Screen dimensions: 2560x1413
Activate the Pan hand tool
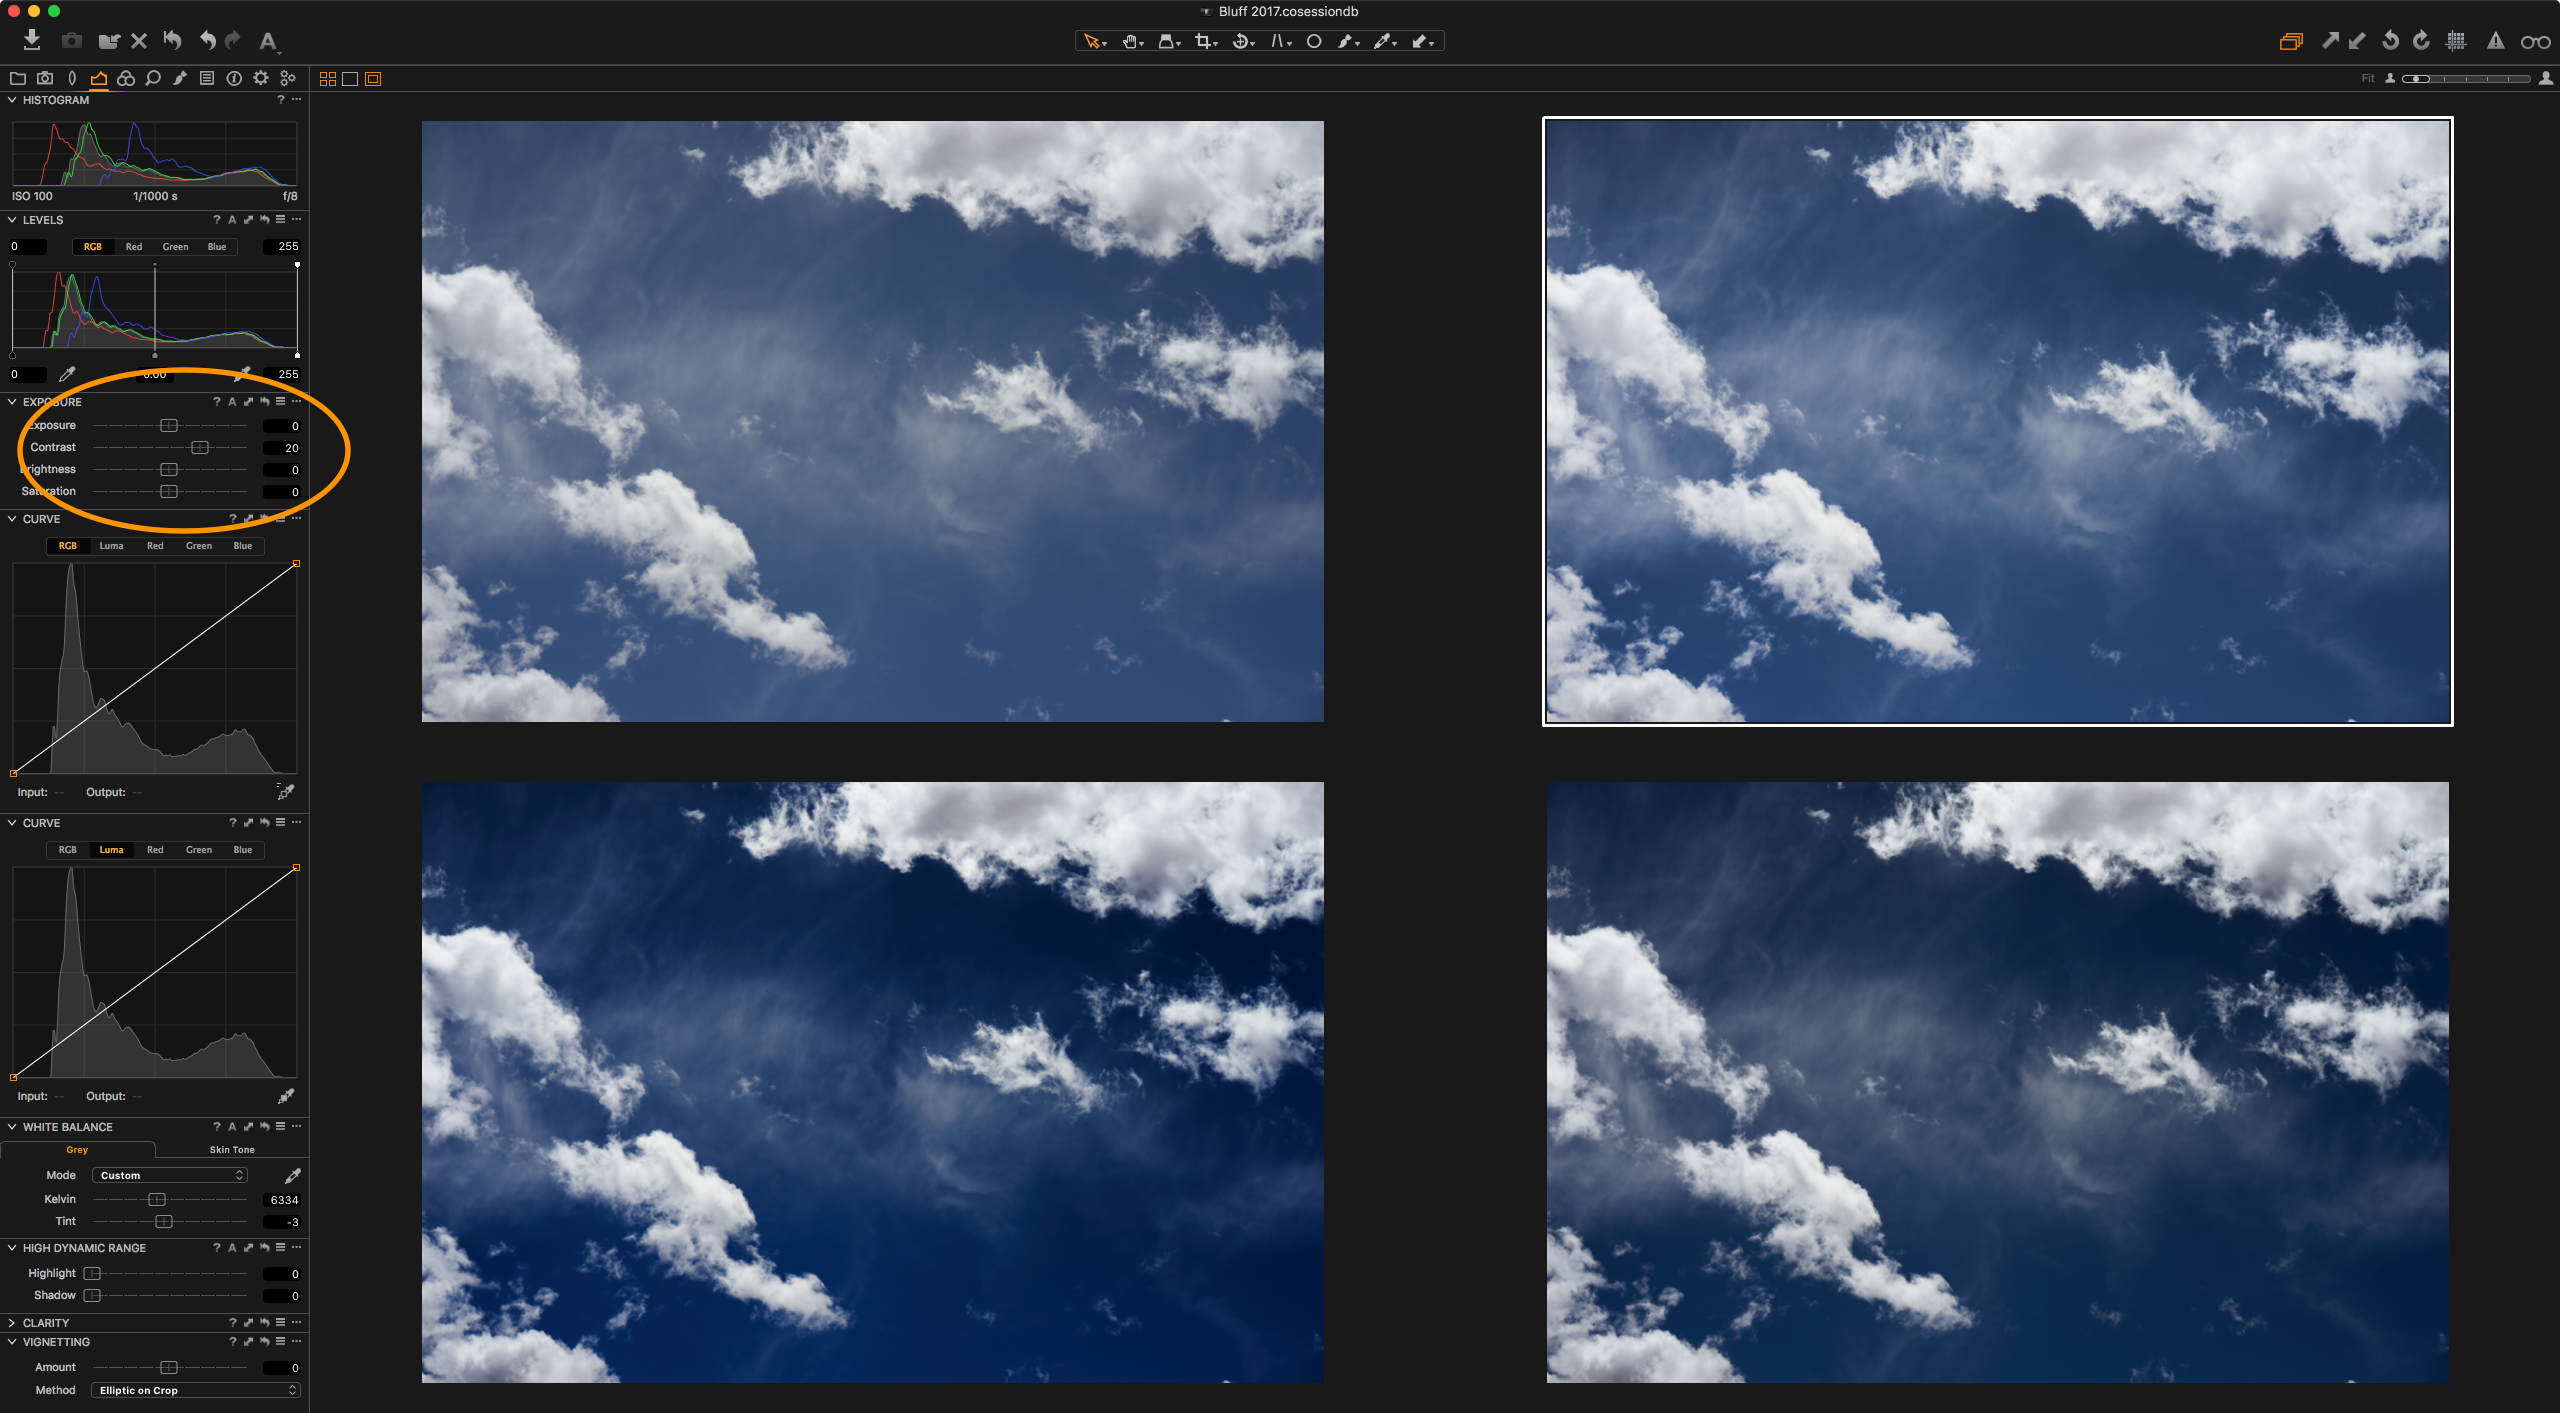coord(1131,41)
